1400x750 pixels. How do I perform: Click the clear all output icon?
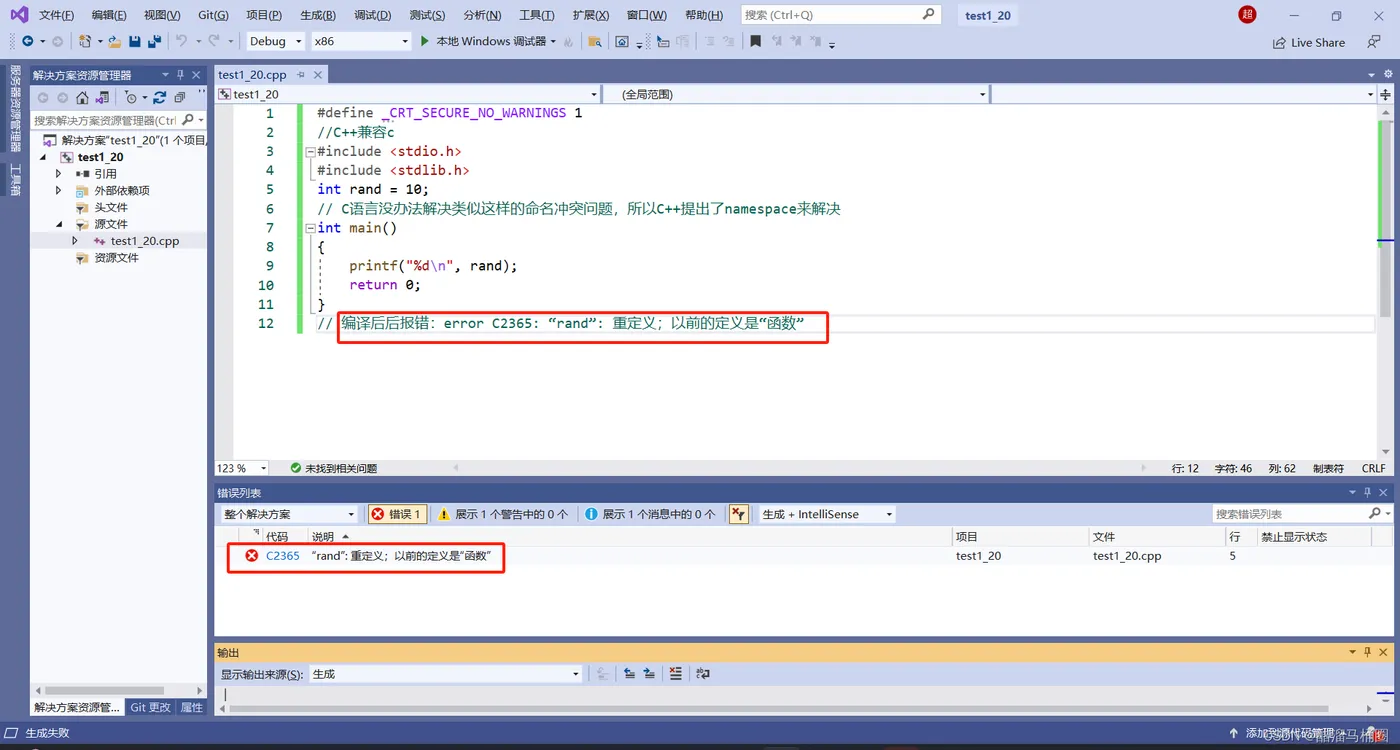675,674
